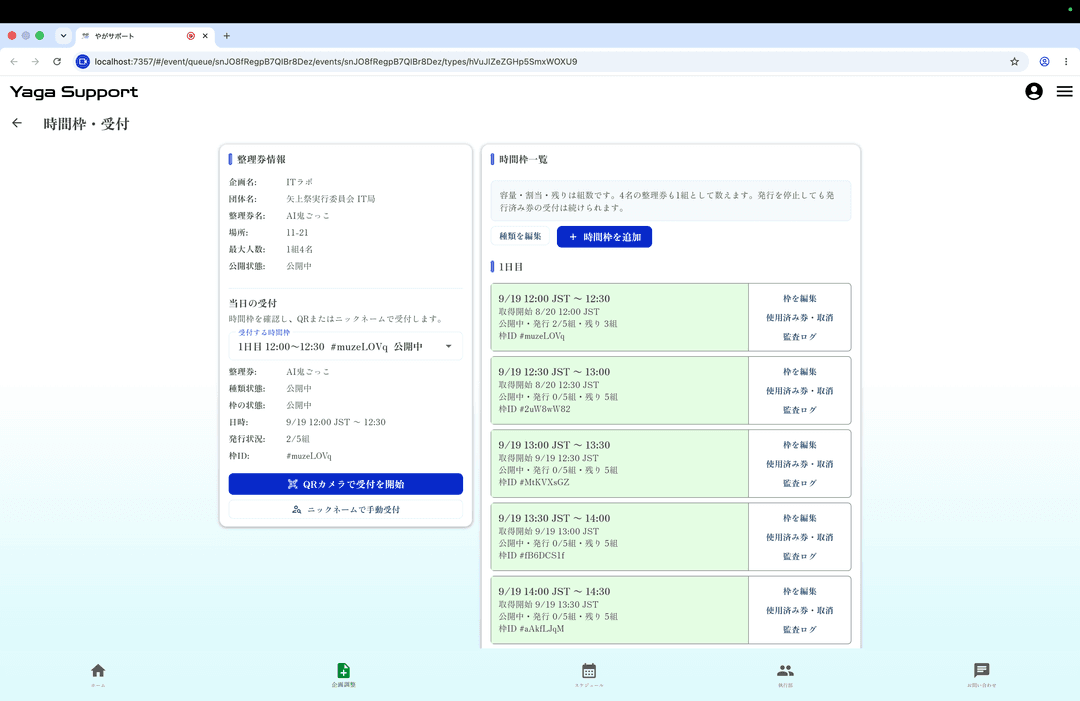The image size is (1080, 701).
Task: Open the Home tab in bottom navigation
Action: coord(98,674)
